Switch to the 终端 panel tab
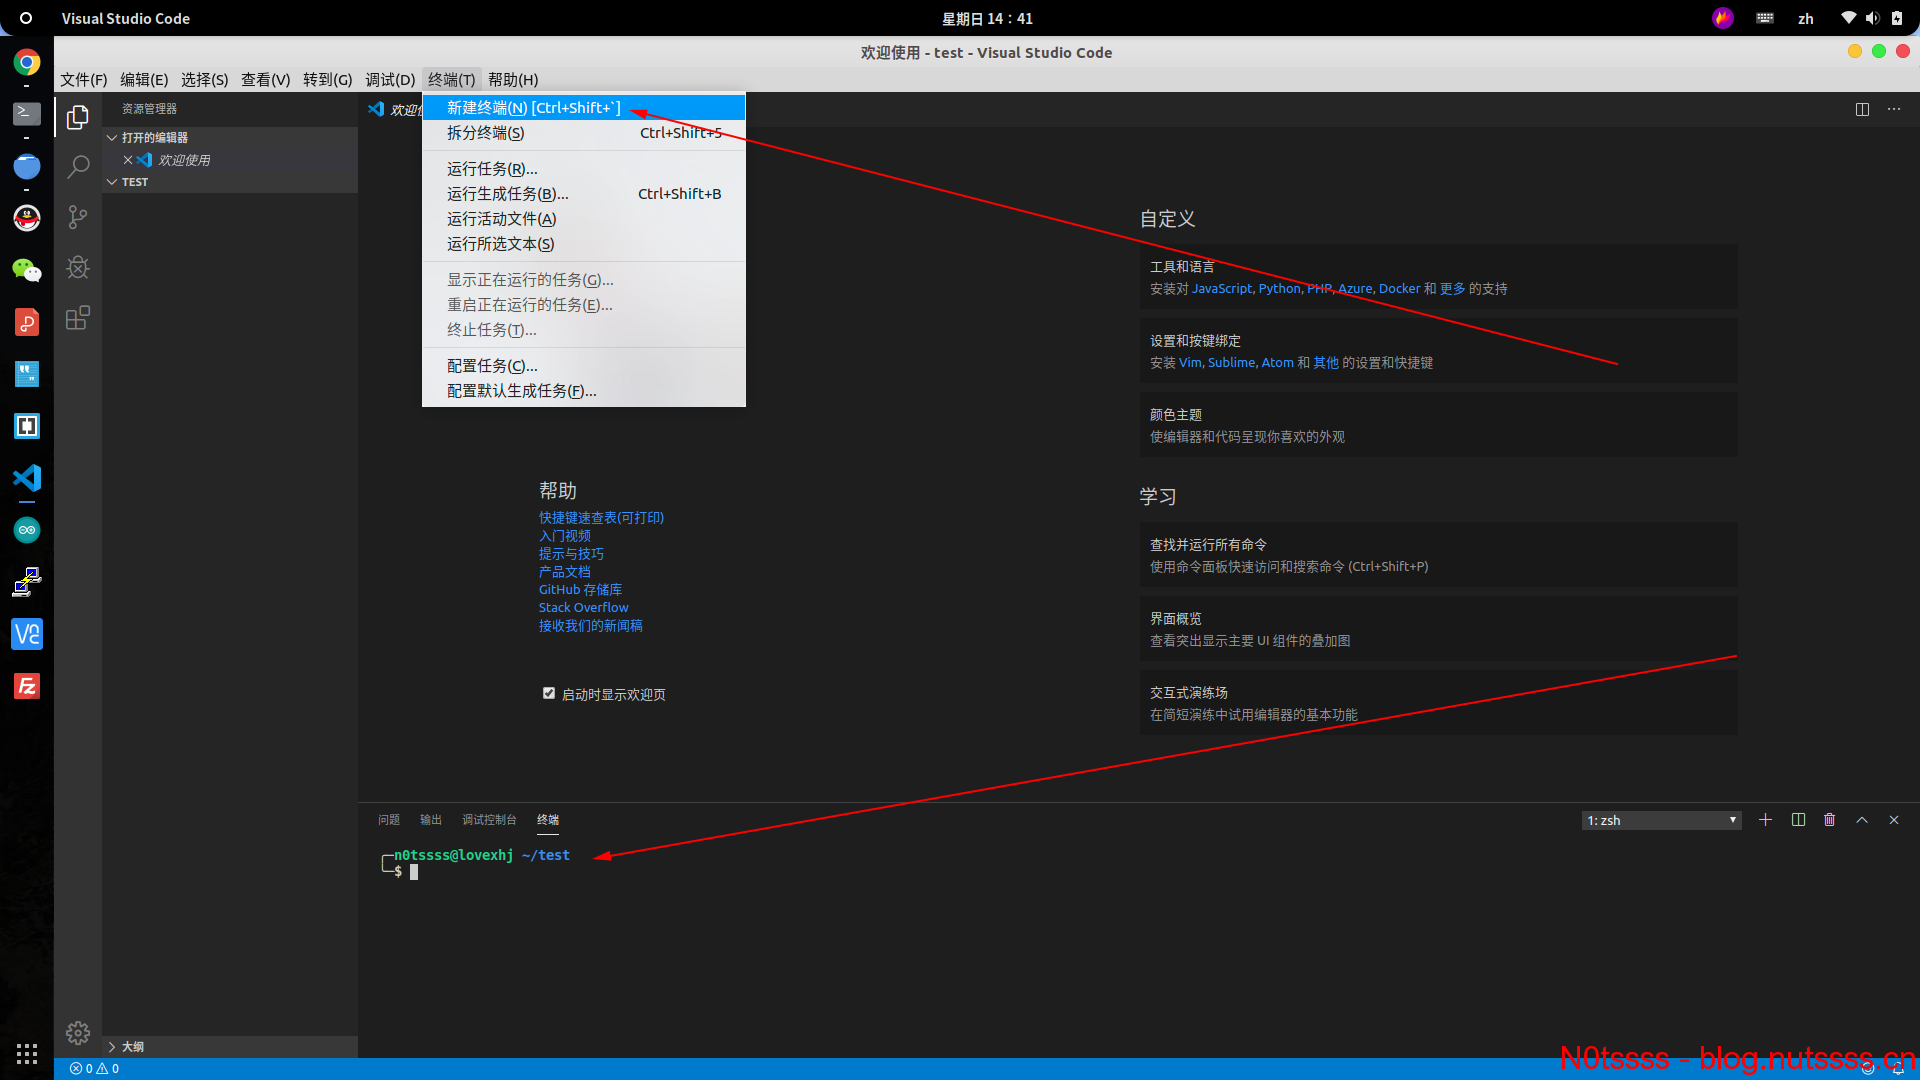 pyautogui.click(x=548, y=820)
